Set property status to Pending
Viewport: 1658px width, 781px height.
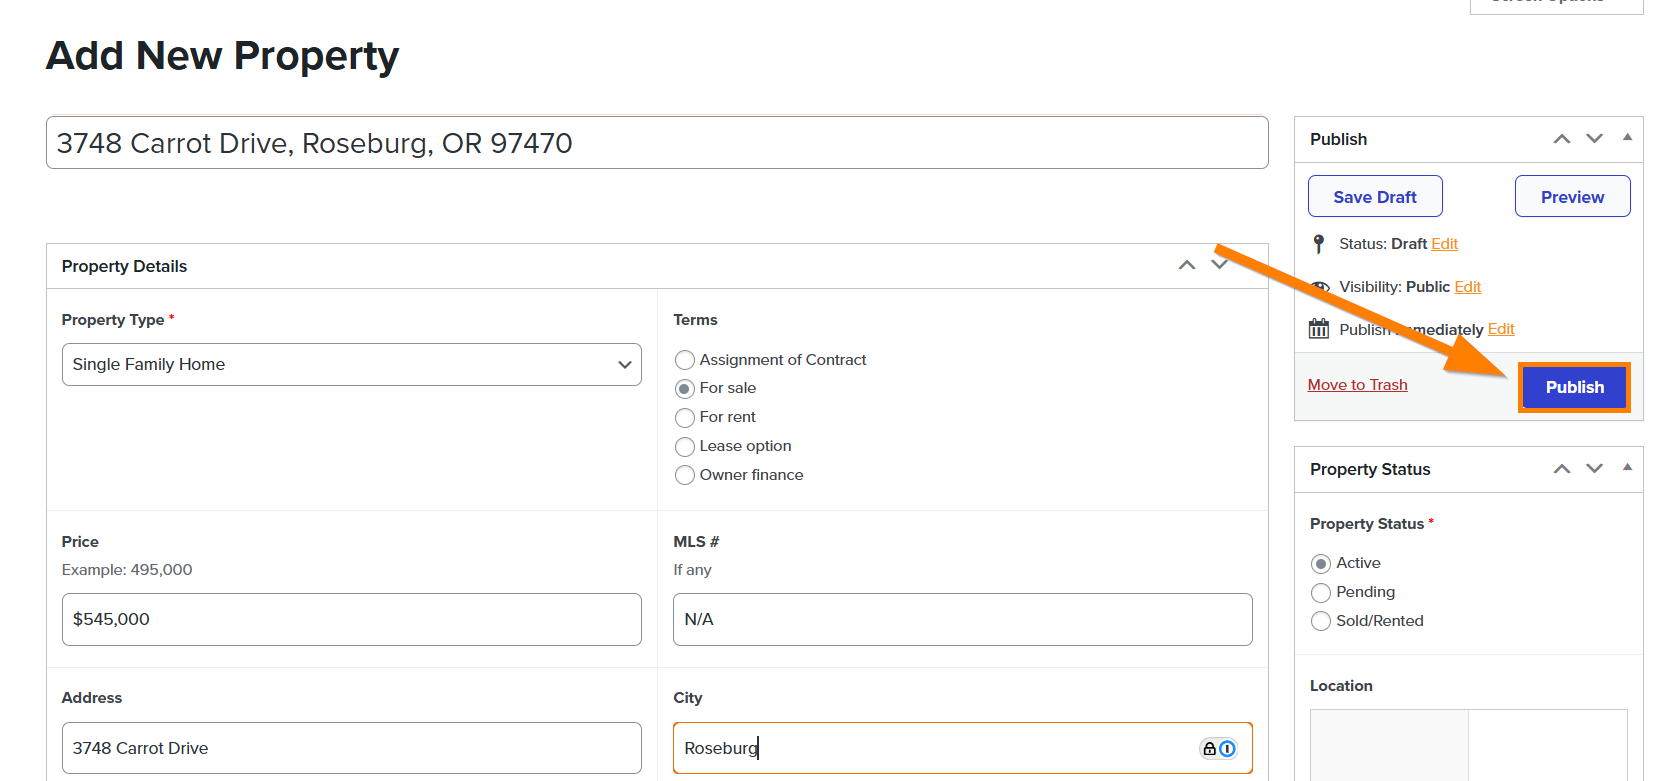click(x=1321, y=593)
